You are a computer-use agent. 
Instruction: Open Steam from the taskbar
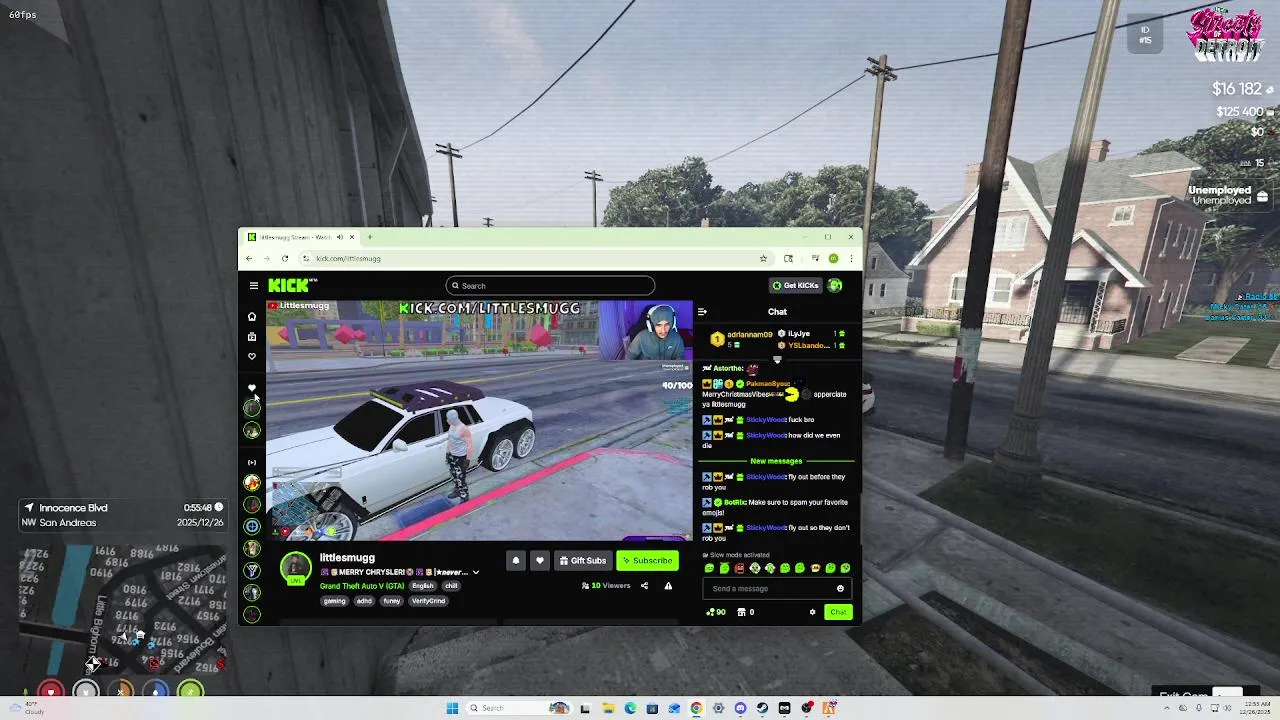click(762, 709)
